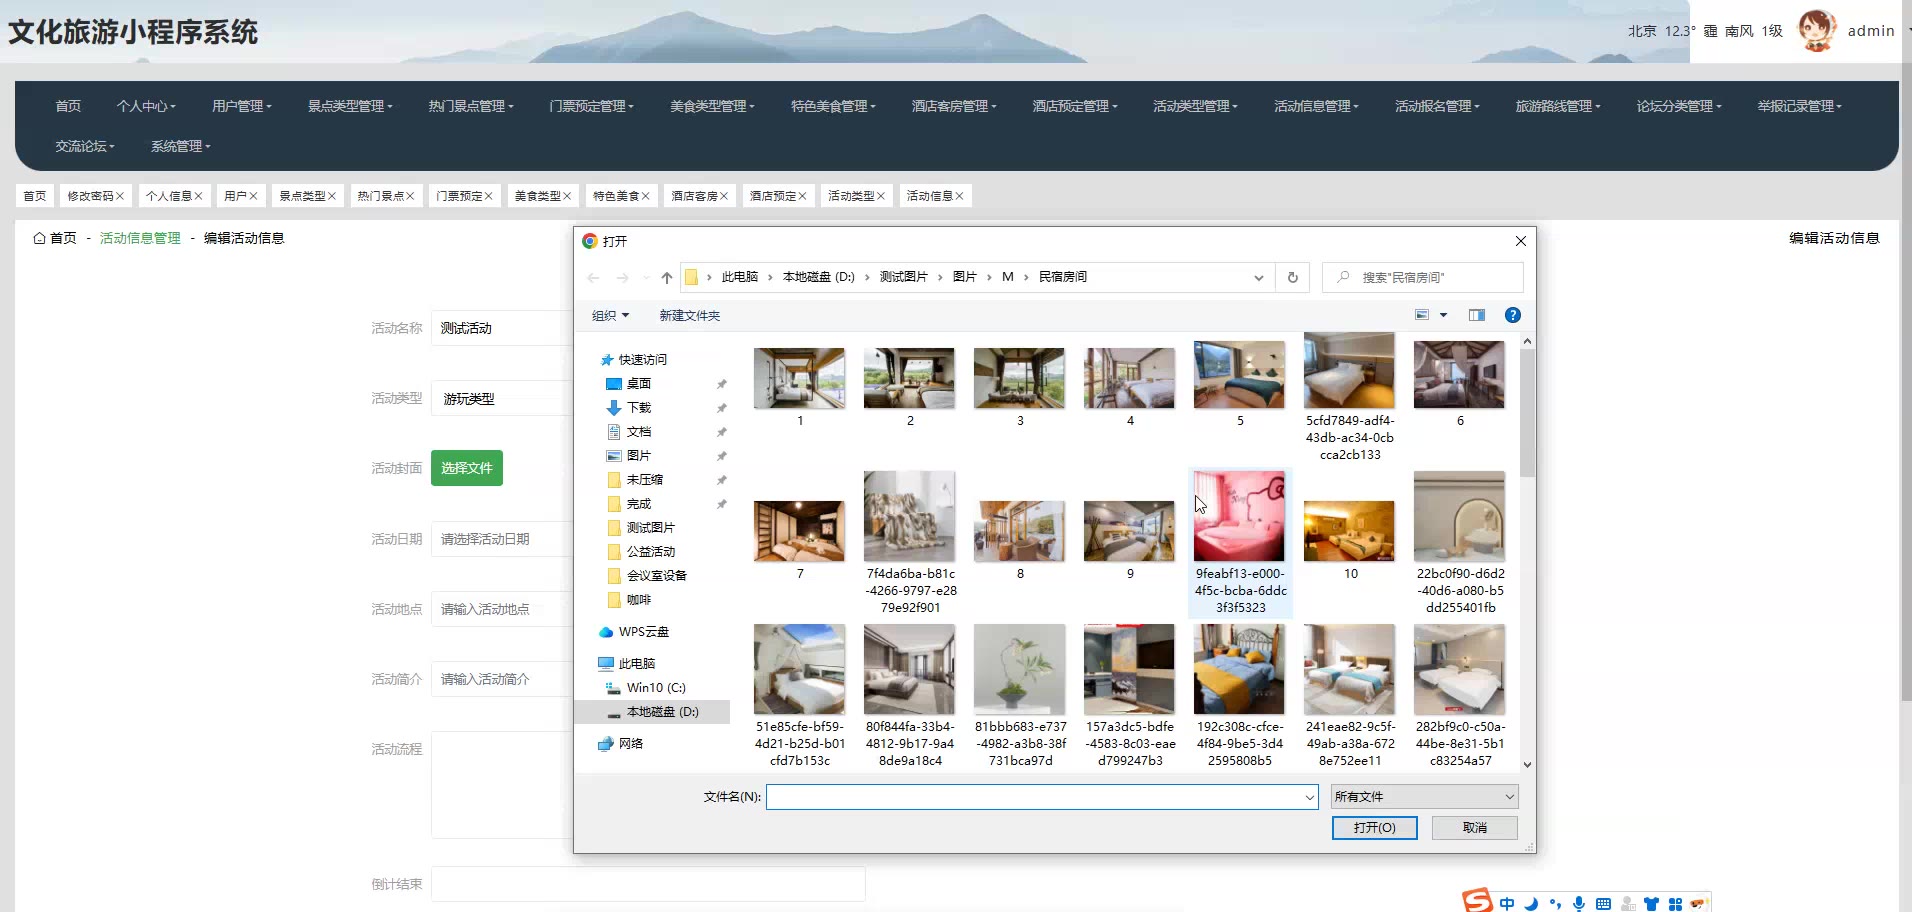The width and height of the screenshot is (1912, 912).
Task: Click 新建文件夹 to create a folder
Action: click(x=689, y=316)
